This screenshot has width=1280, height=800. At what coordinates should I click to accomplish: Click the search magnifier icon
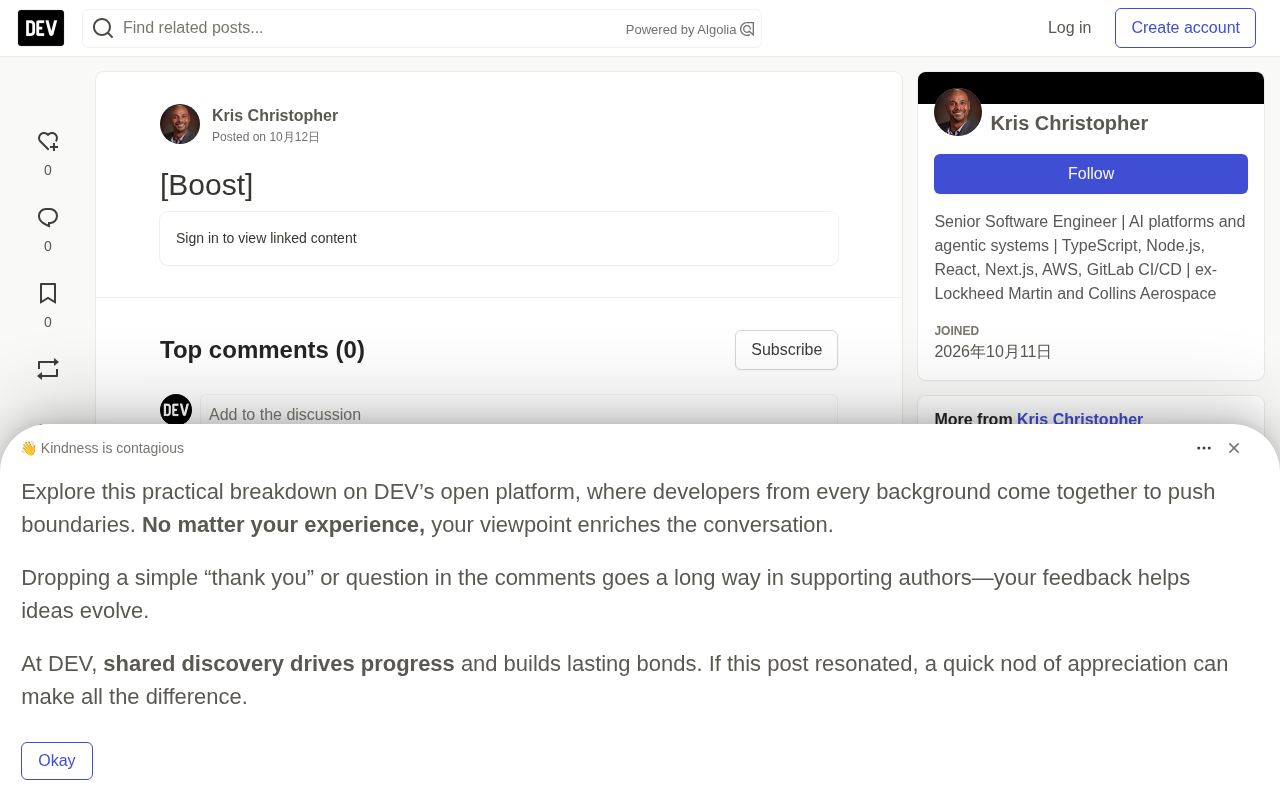pyautogui.click(x=103, y=28)
